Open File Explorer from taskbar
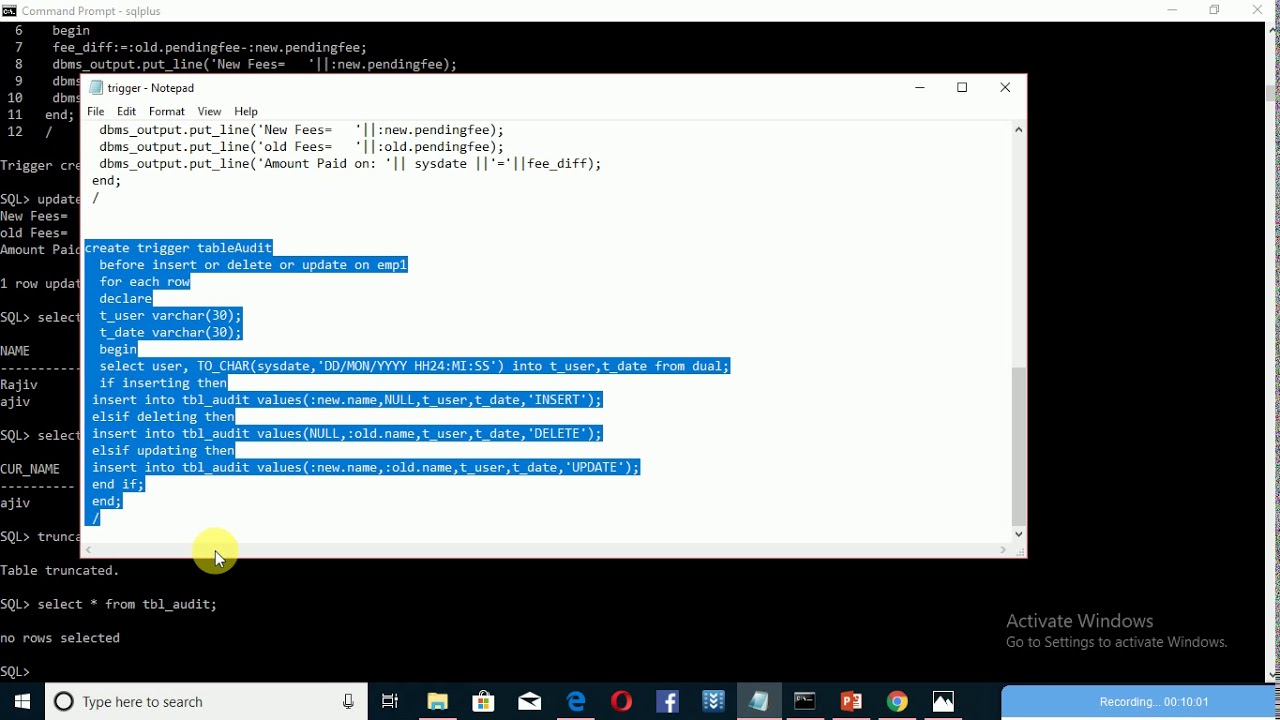The image size is (1280, 720). pos(438,702)
